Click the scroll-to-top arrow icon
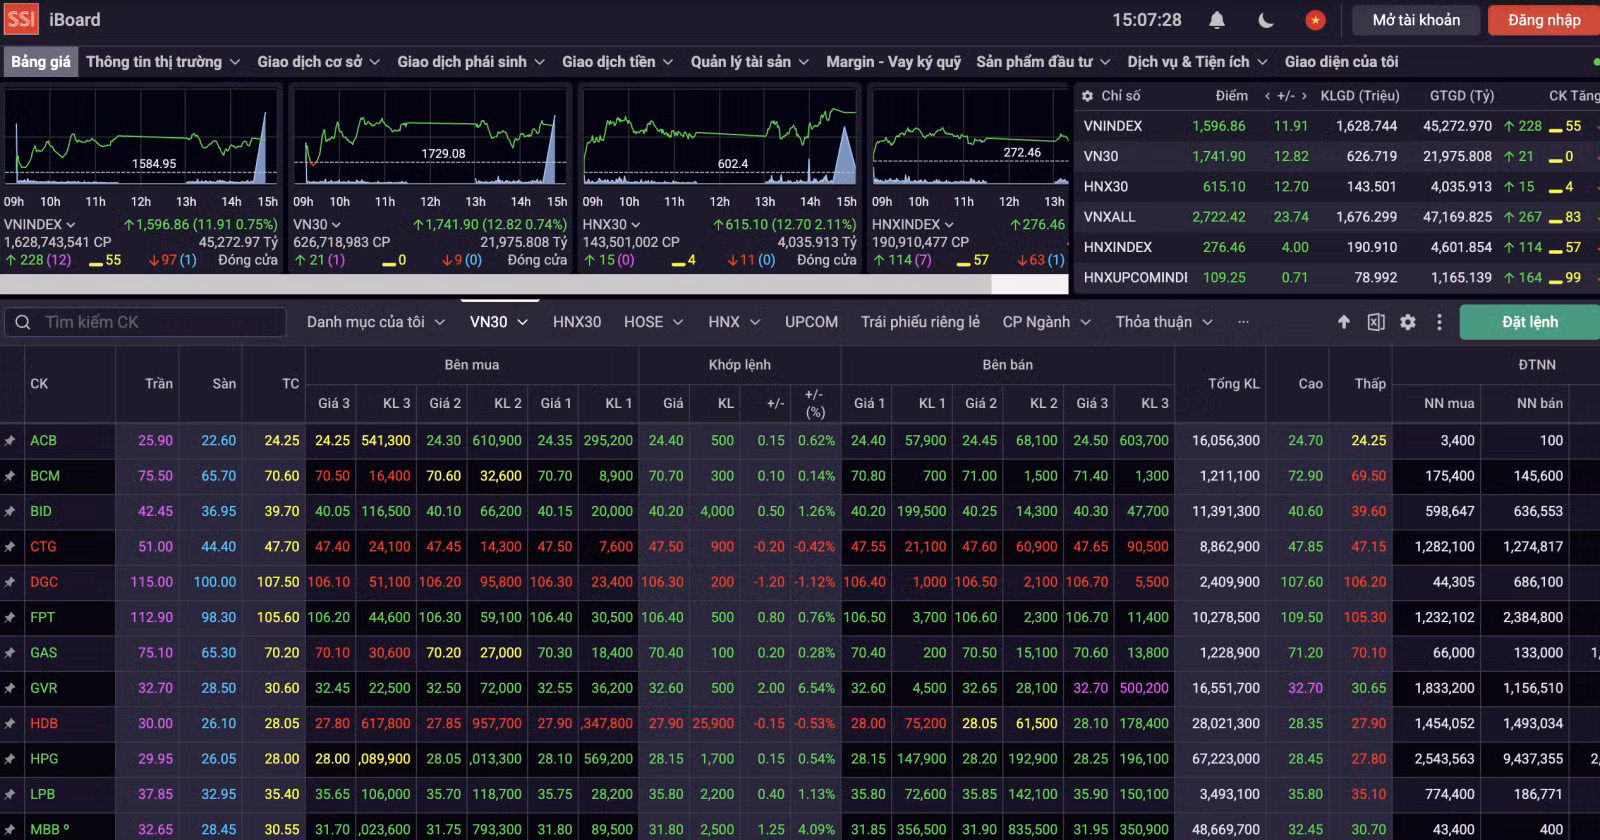 point(1344,322)
